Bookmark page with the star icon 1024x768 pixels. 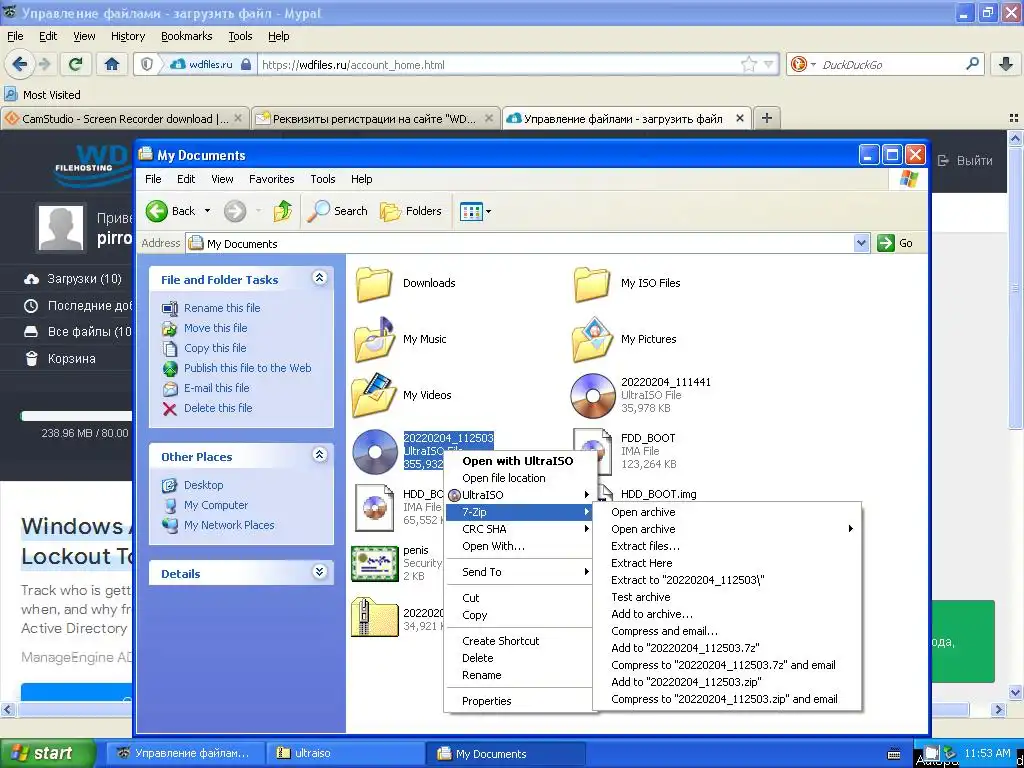(x=748, y=64)
